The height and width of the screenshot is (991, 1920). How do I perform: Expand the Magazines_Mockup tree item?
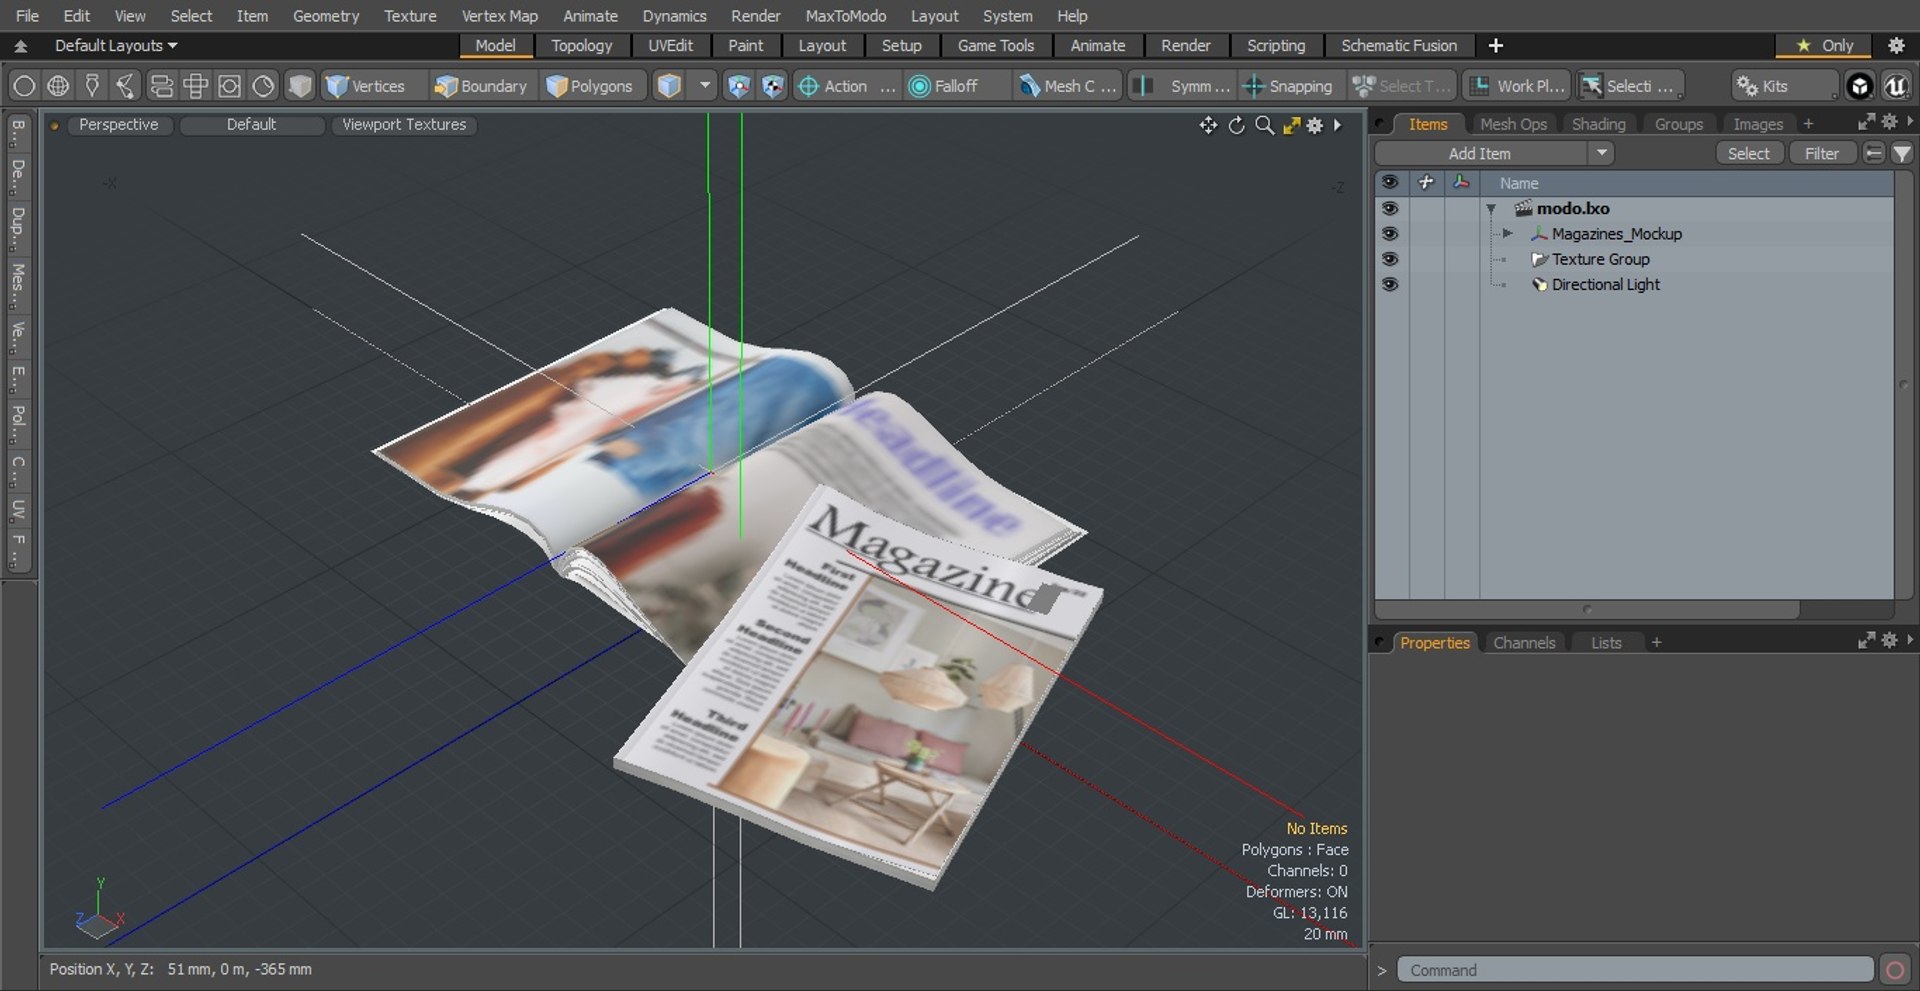click(x=1507, y=233)
